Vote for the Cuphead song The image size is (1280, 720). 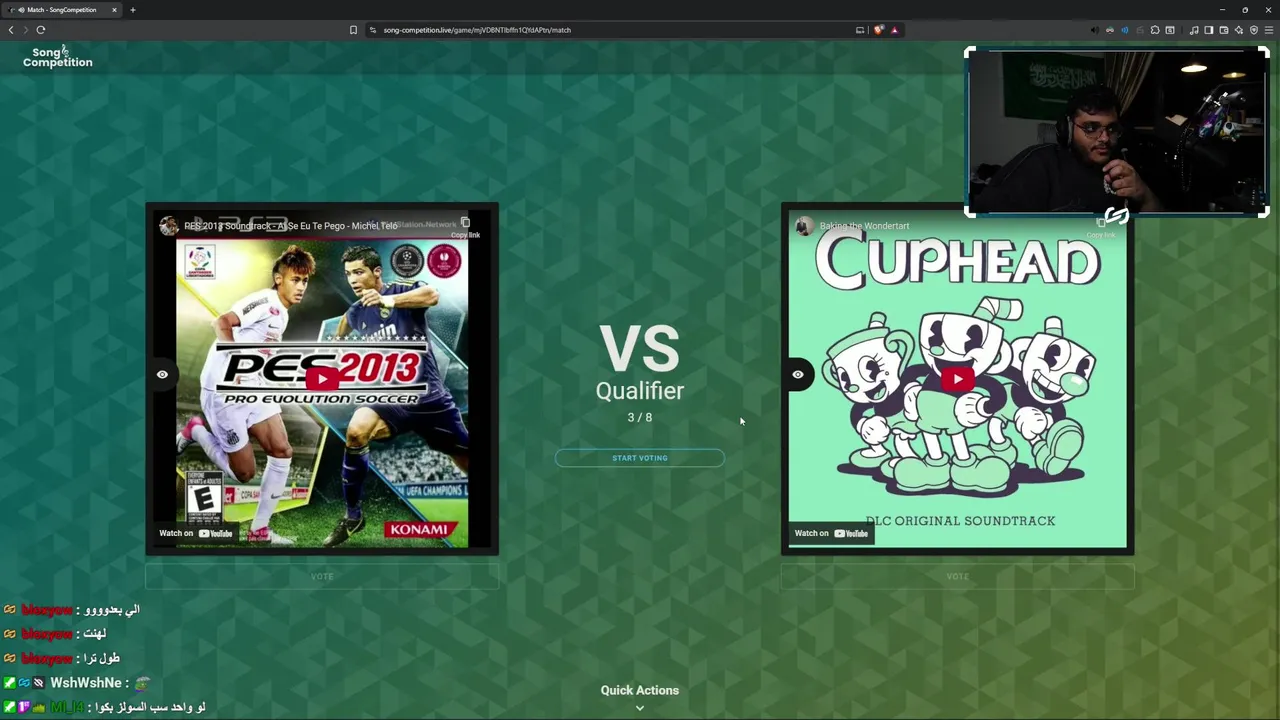pyautogui.click(x=958, y=577)
